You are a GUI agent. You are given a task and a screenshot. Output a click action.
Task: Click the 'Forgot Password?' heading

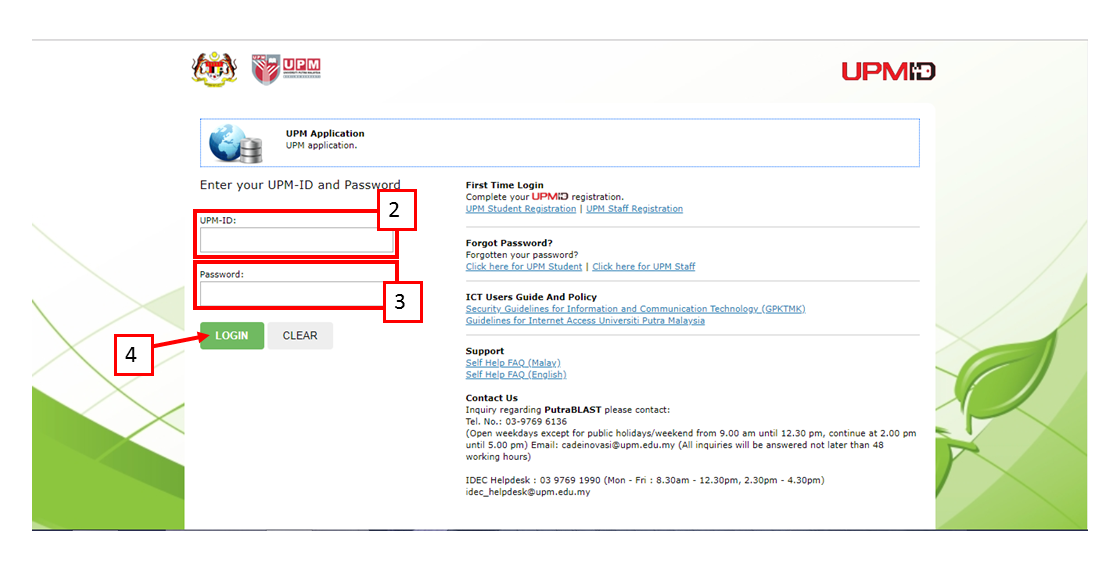coord(509,243)
